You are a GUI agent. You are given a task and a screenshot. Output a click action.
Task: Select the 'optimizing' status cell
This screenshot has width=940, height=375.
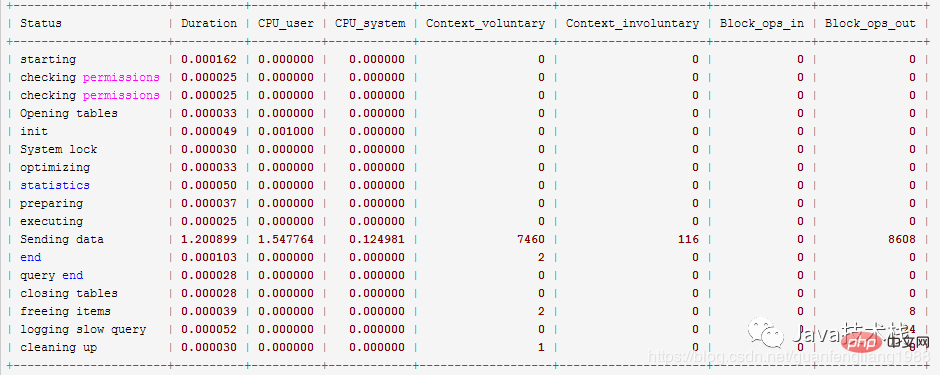(x=55, y=167)
